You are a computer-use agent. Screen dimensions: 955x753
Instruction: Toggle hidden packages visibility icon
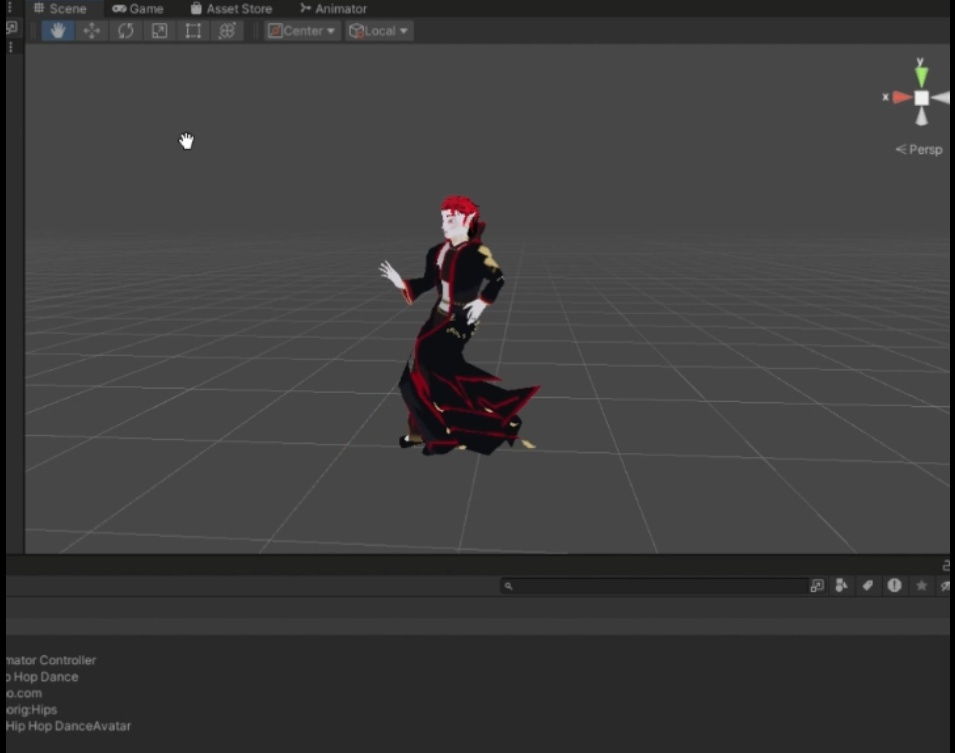point(945,585)
